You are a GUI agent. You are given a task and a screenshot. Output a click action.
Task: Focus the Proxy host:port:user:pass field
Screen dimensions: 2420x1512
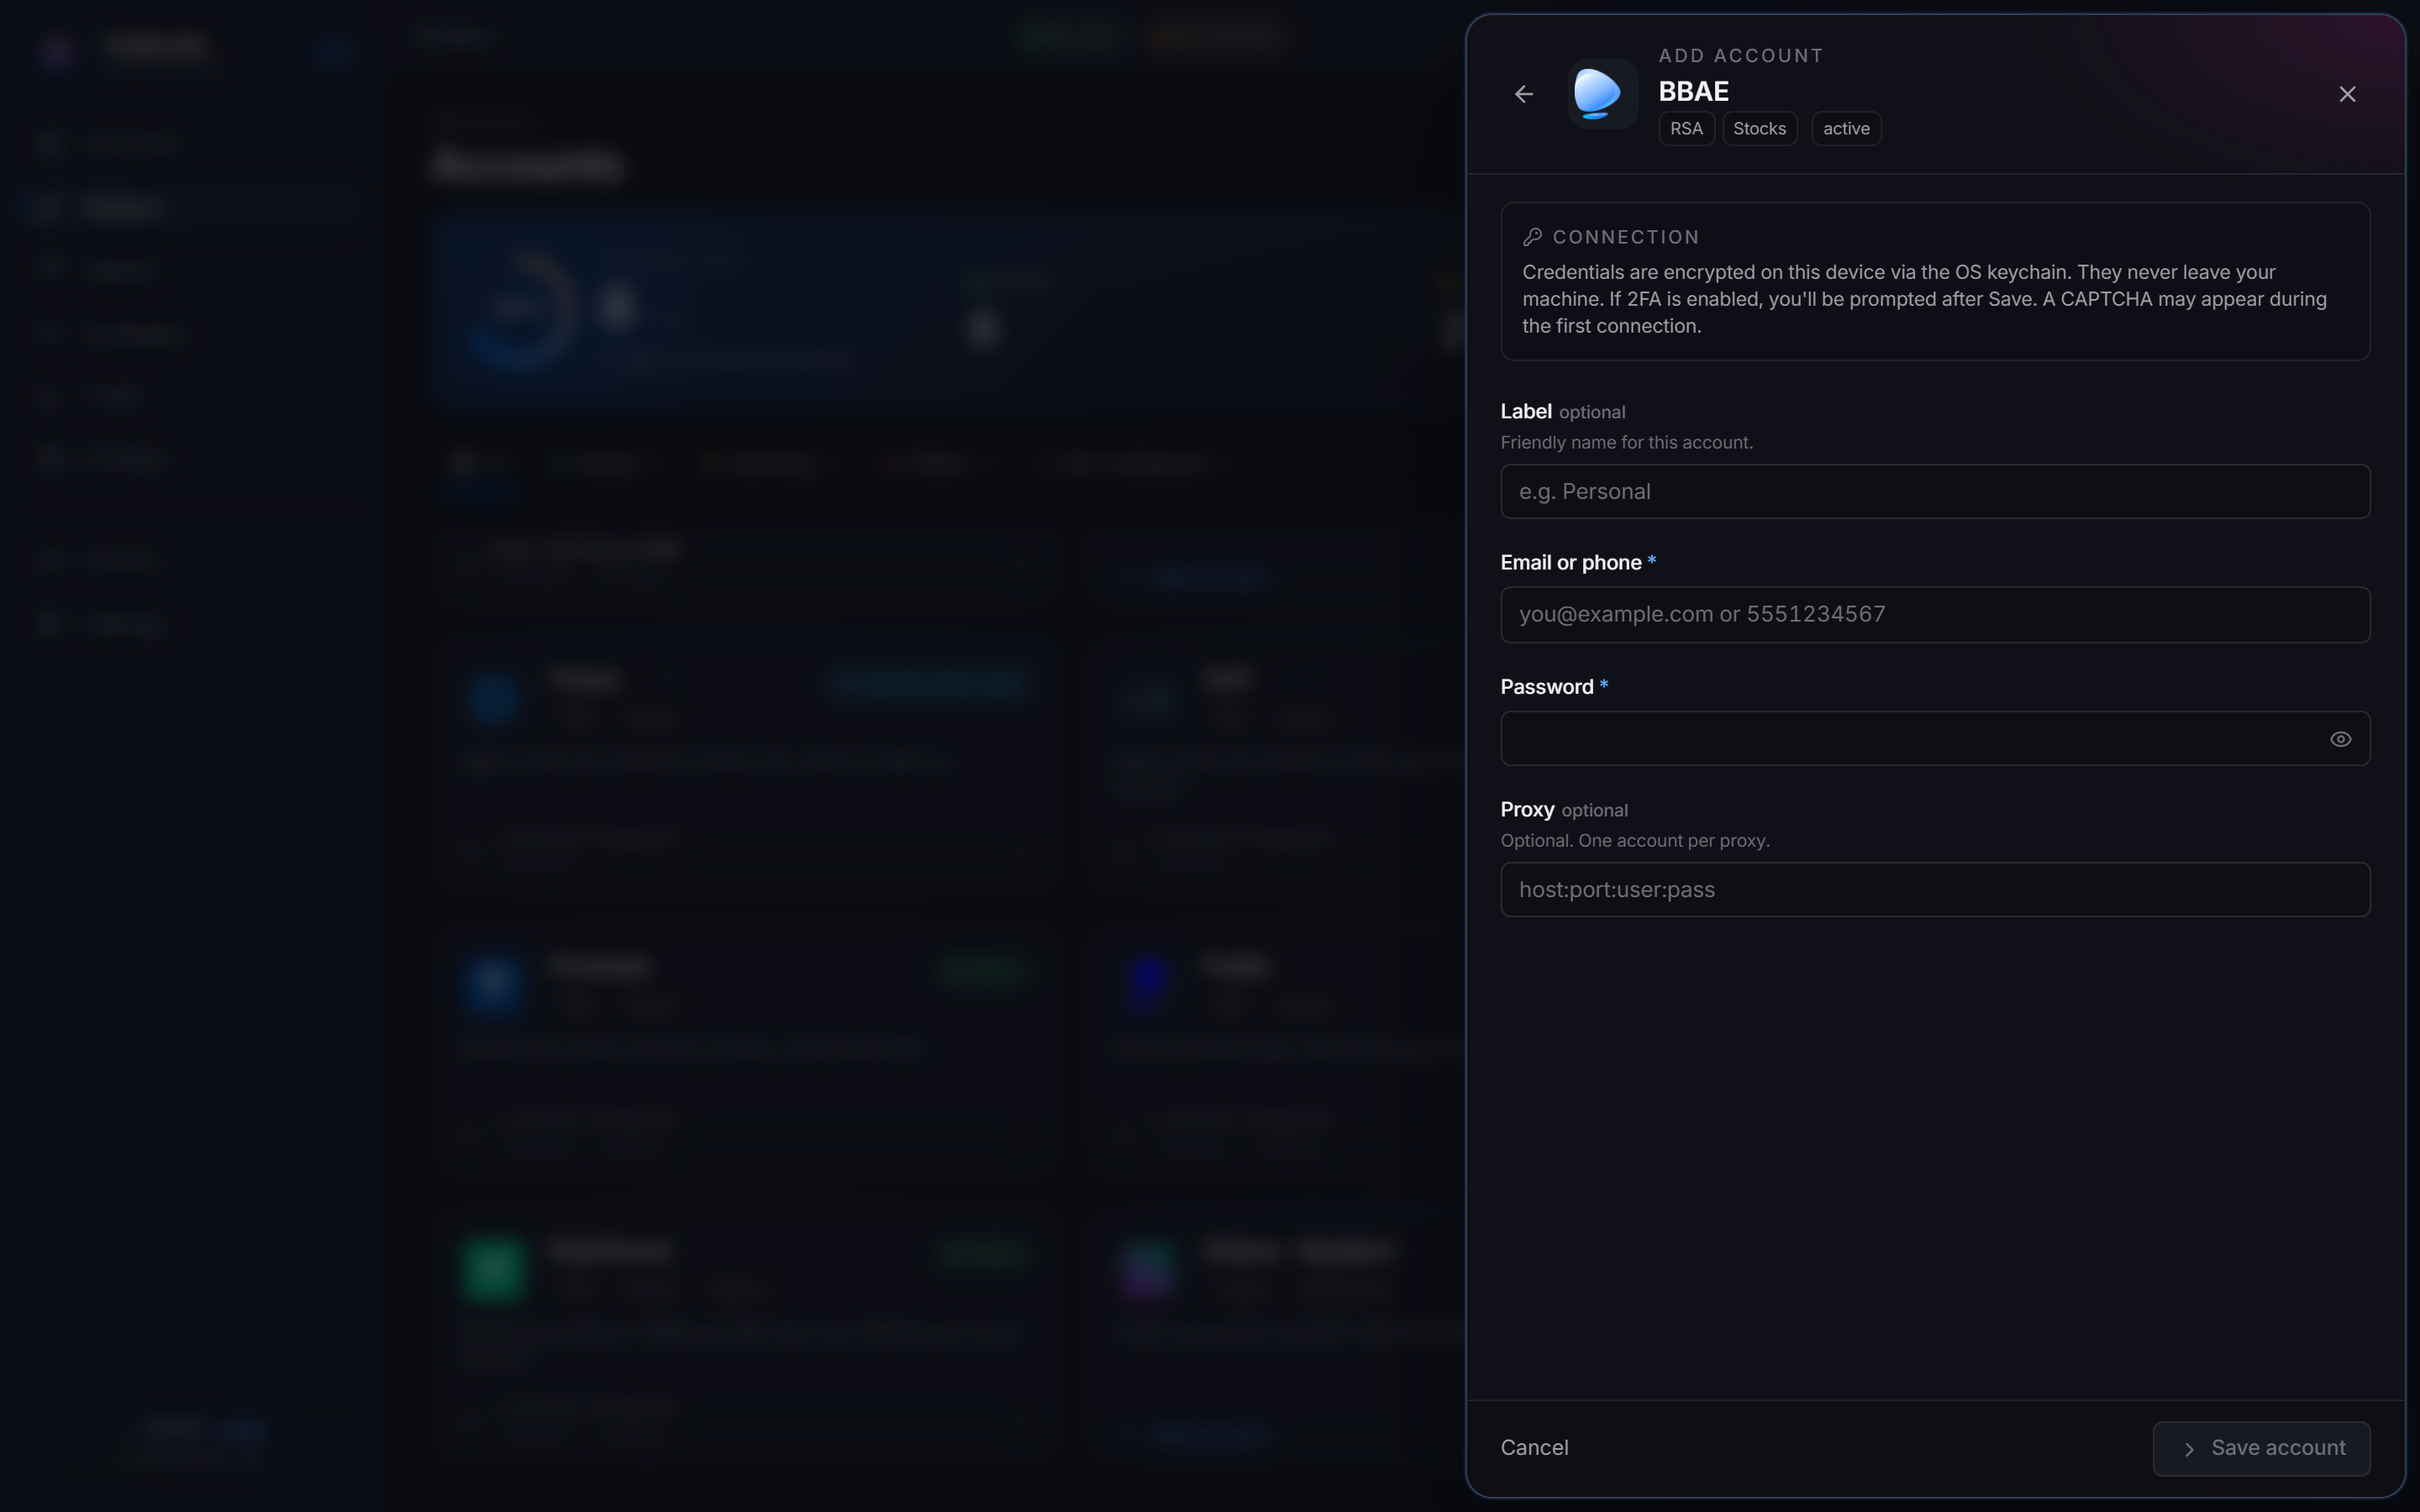1935,890
